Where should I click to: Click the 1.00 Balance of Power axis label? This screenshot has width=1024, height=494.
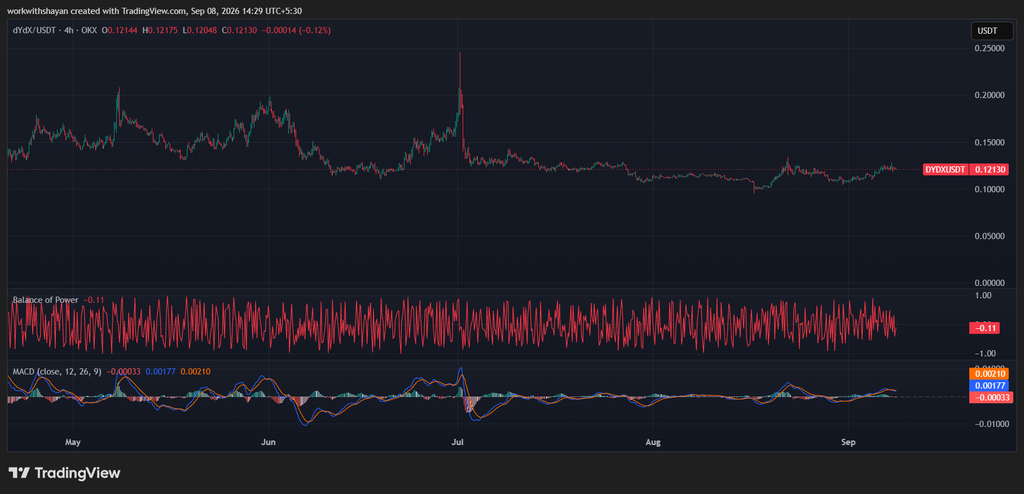(x=984, y=295)
